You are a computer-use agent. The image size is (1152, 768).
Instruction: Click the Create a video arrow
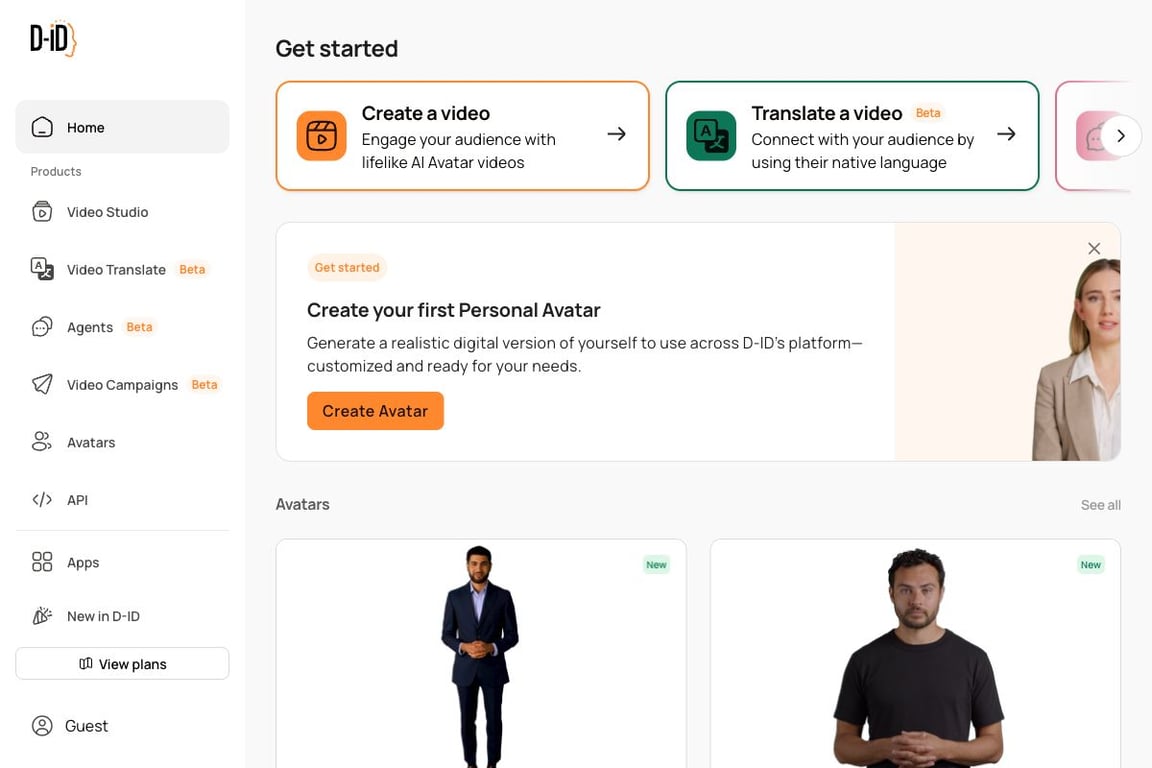click(x=617, y=134)
